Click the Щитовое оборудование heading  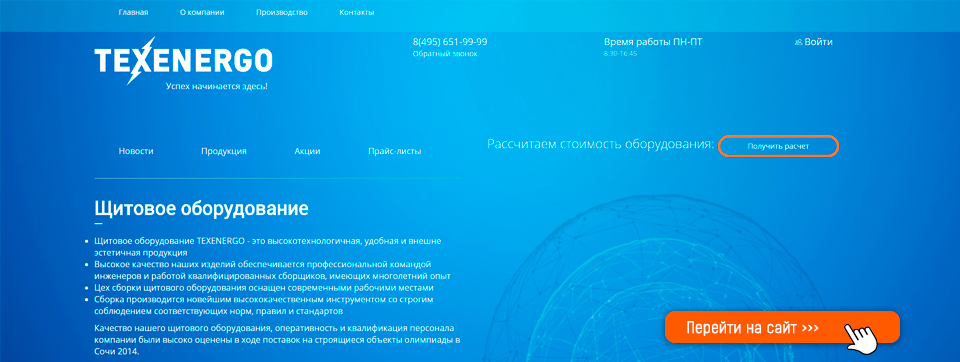click(x=201, y=208)
